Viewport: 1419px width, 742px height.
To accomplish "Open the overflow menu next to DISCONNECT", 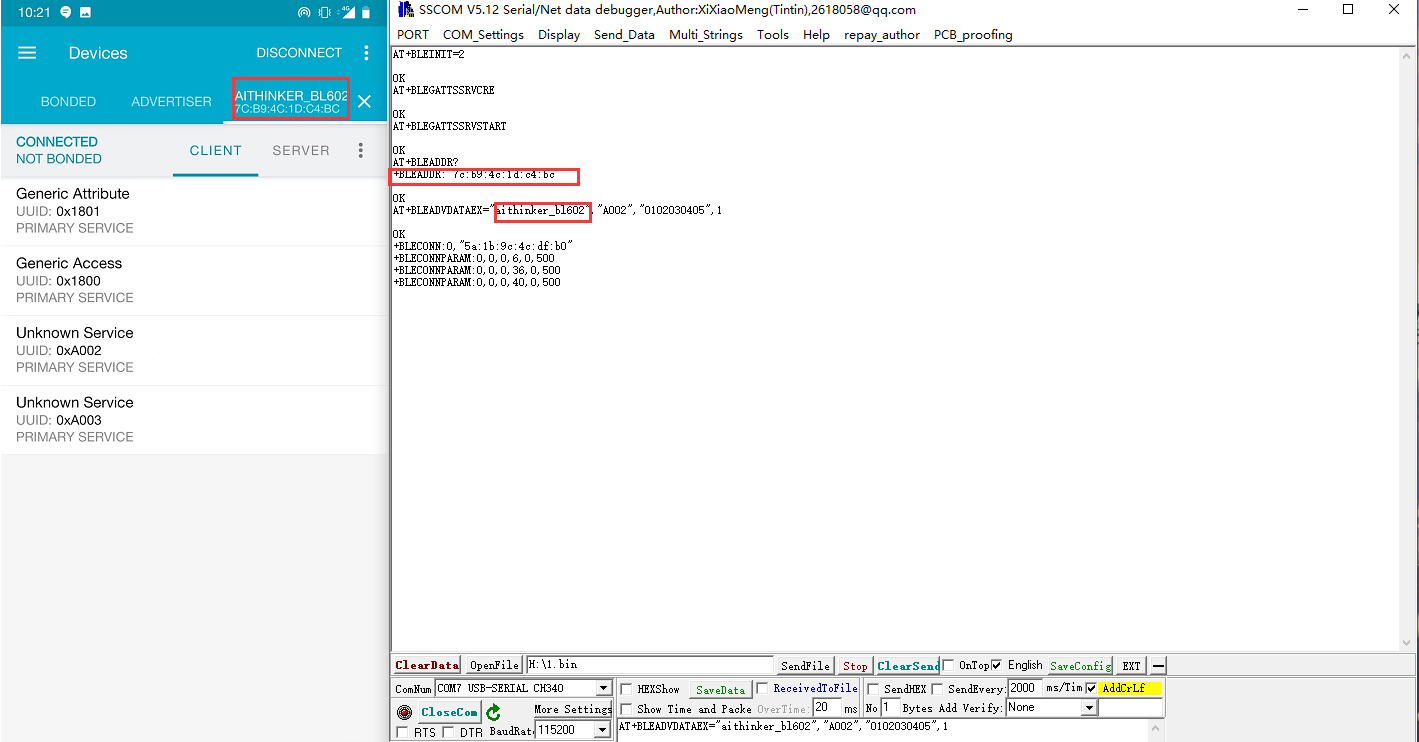I will 366,53.
